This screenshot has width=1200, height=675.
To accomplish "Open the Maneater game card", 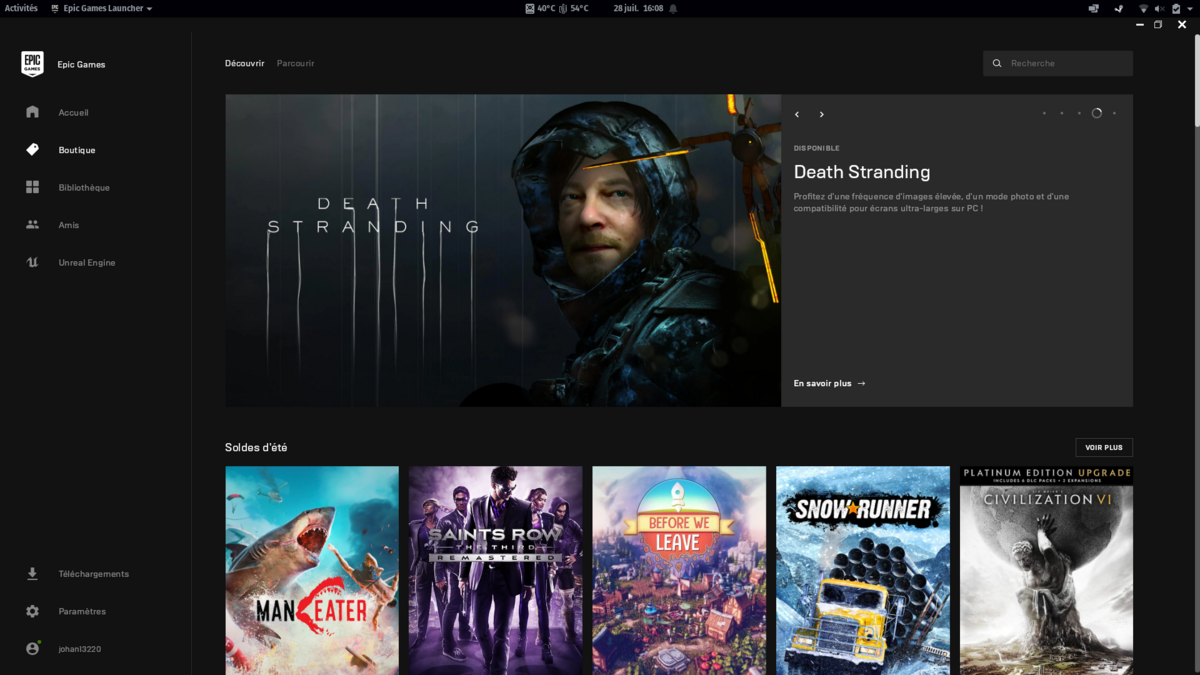I will (x=312, y=570).
